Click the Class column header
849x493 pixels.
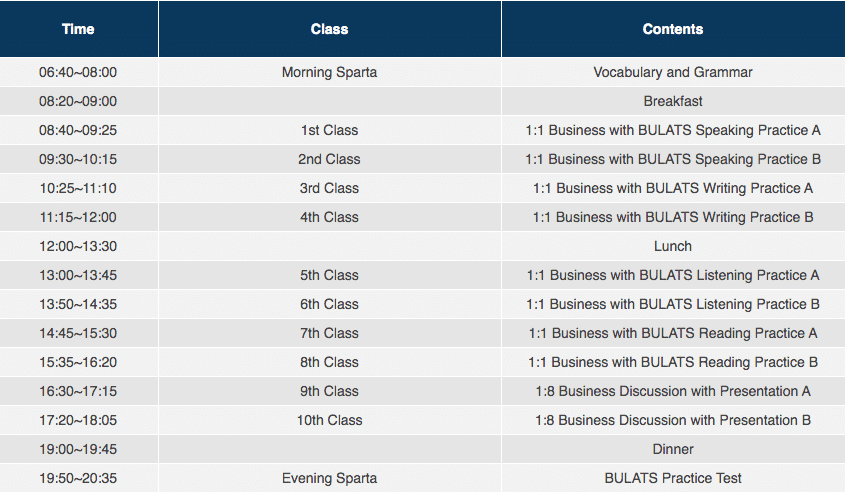coord(329,29)
